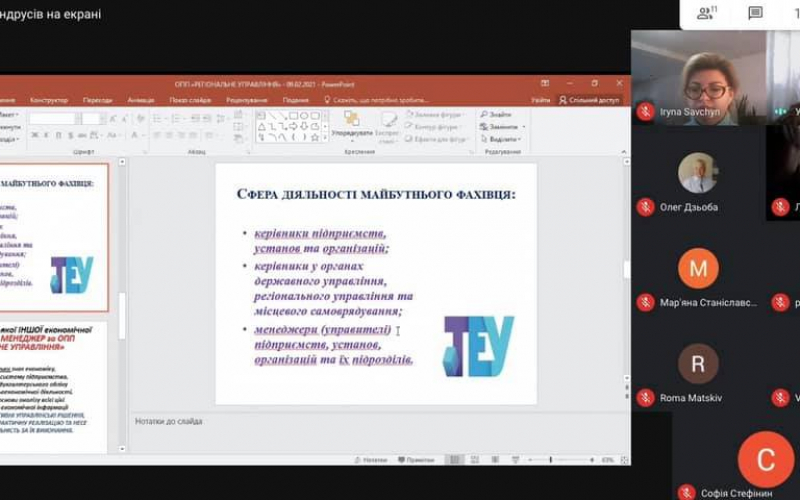This screenshot has height=500, width=800.
Task: Open Arrange (Упорядкувати) dropdown
Action: pyautogui.click(x=352, y=127)
